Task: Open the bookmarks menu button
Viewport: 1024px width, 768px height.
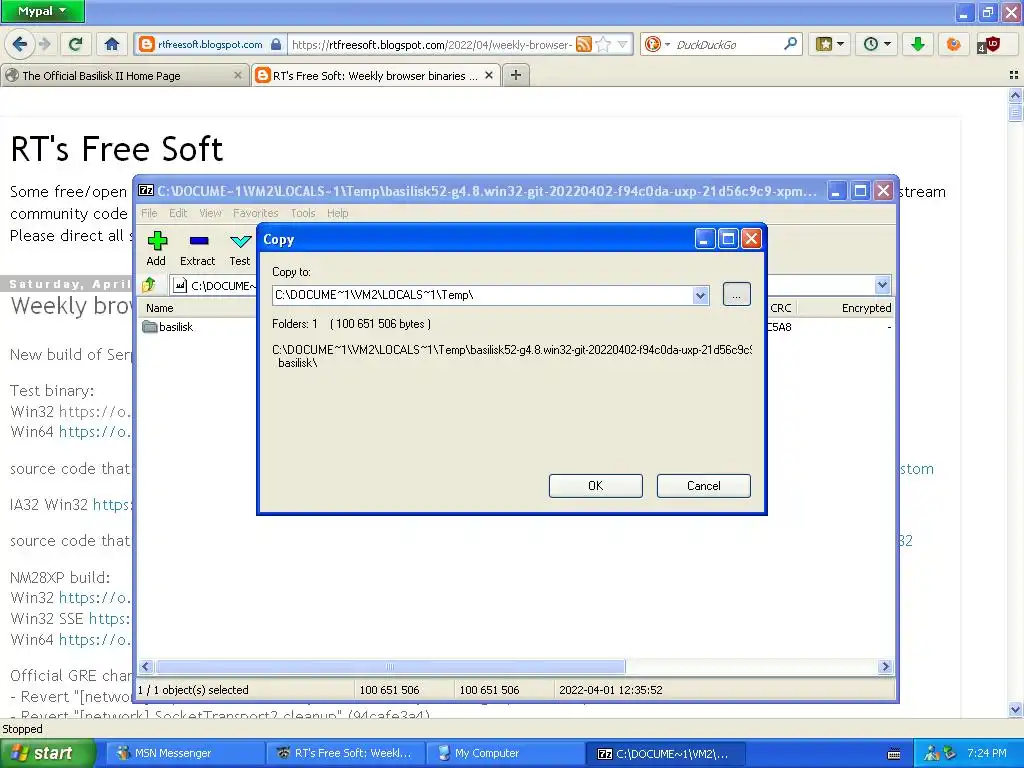Action: (x=829, y=44)
